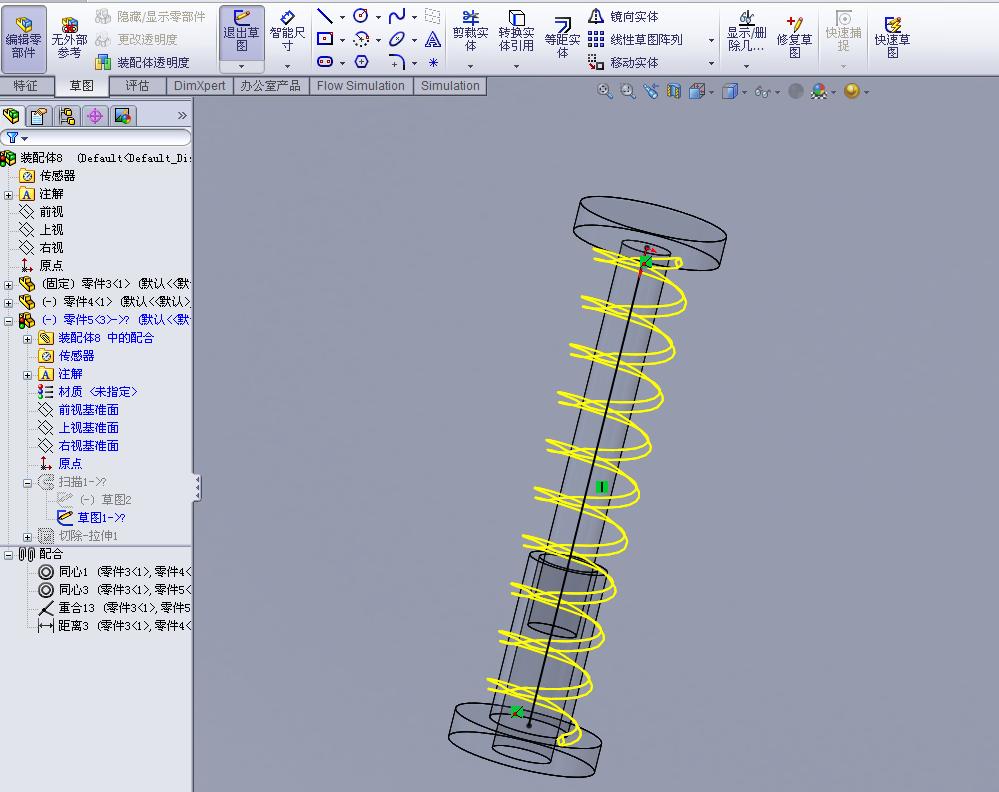This screenshot has width=999, height=792.
Task: Click the tree filter input field
Action: coord(96,138)
